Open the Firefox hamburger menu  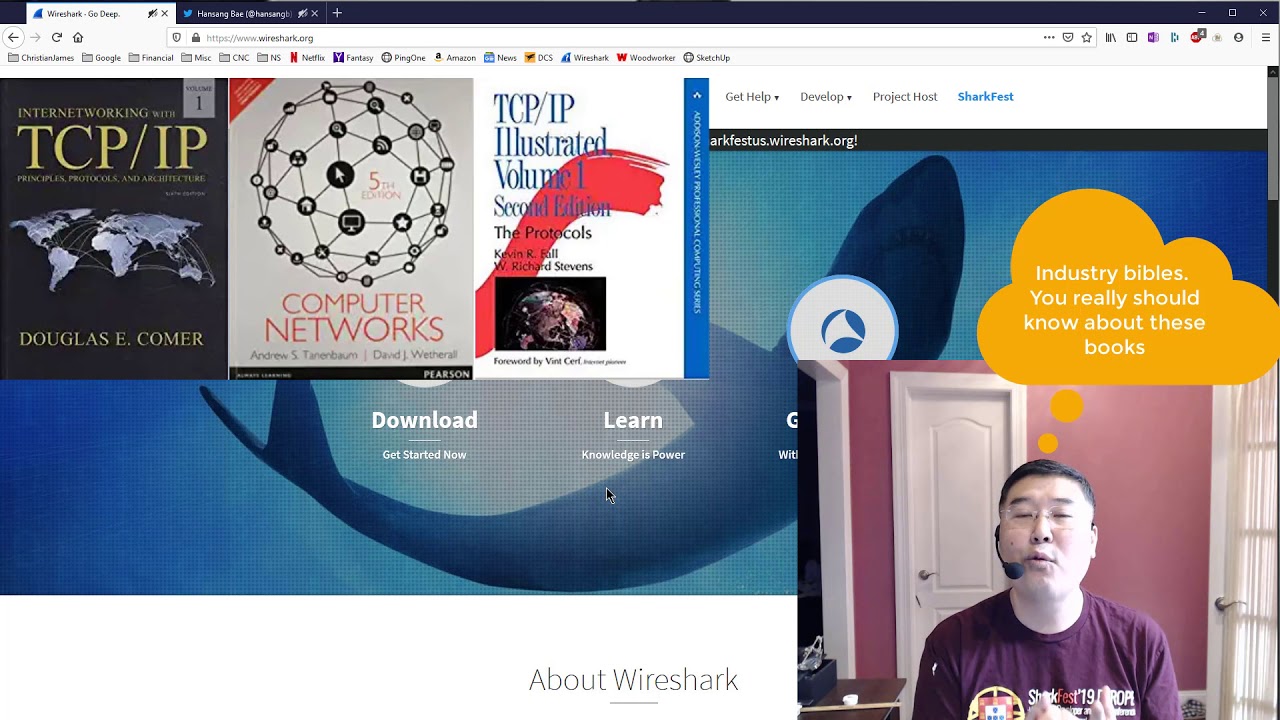pos(1265,37)
